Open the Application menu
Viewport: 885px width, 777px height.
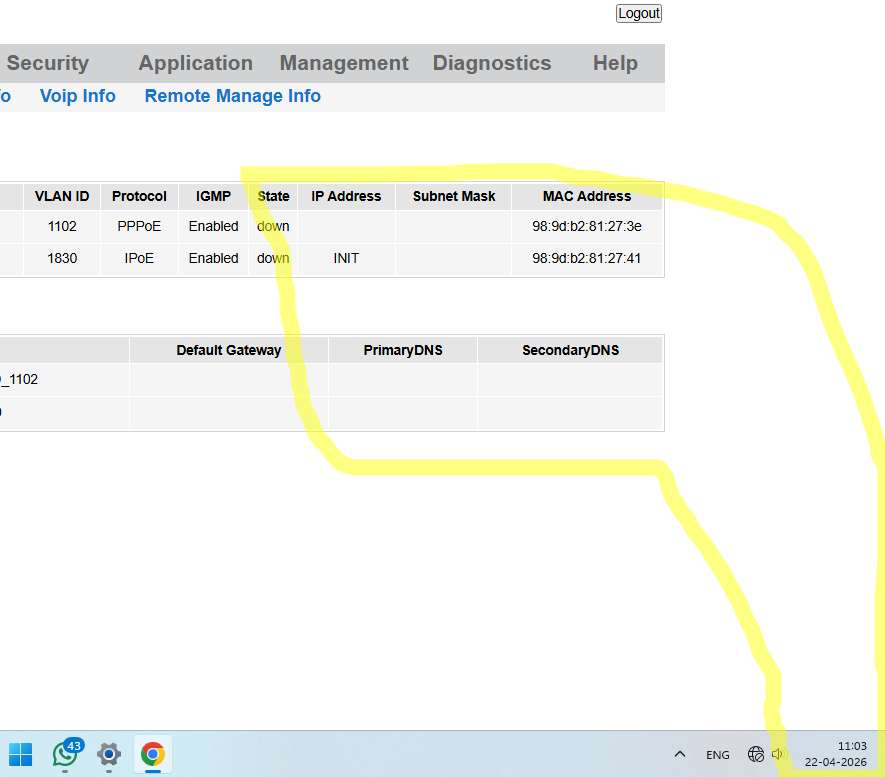point(196,63)
